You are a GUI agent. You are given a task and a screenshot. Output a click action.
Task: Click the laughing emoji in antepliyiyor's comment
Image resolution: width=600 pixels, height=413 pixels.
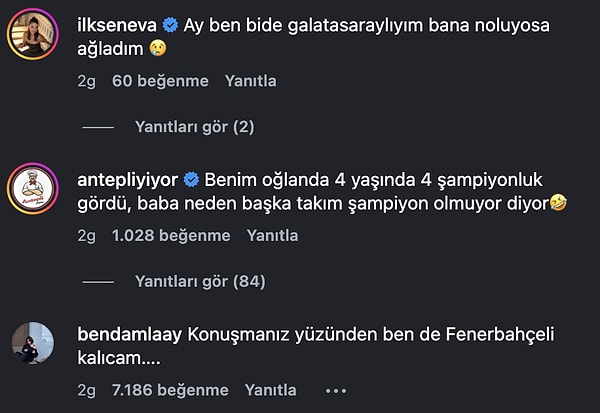[x=558, y=203]
